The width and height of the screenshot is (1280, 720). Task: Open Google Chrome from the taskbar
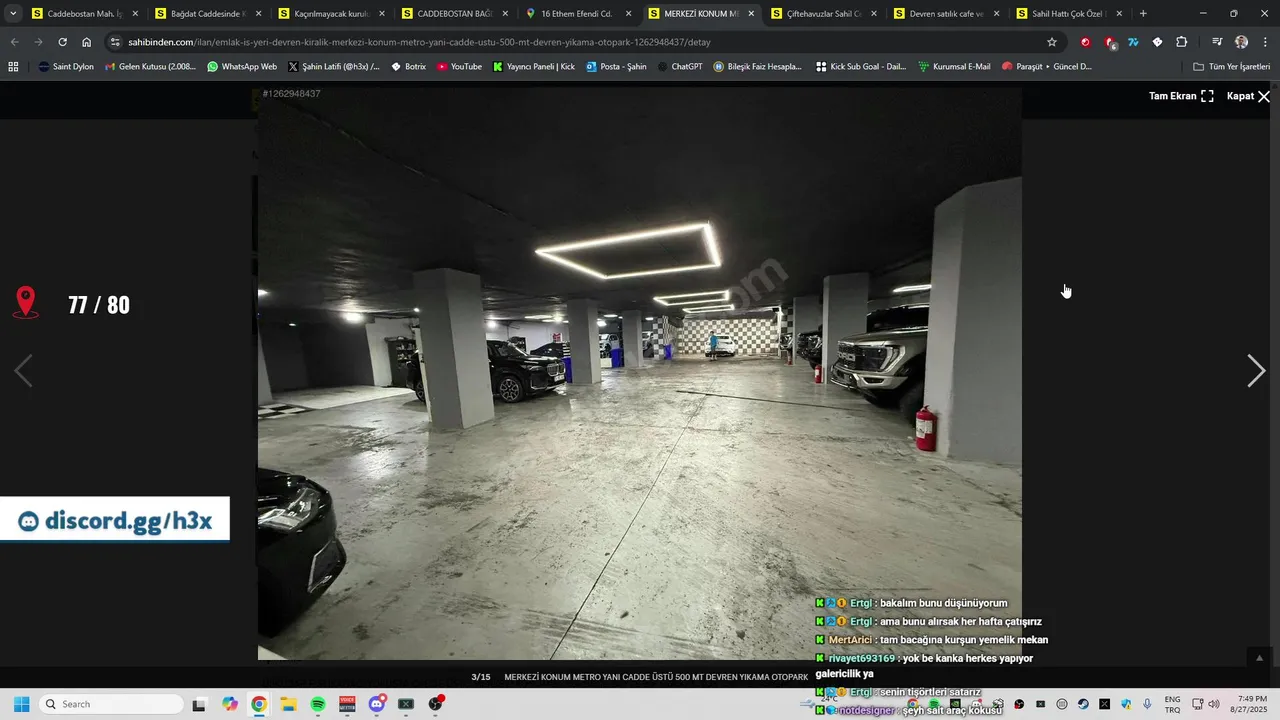259,704
